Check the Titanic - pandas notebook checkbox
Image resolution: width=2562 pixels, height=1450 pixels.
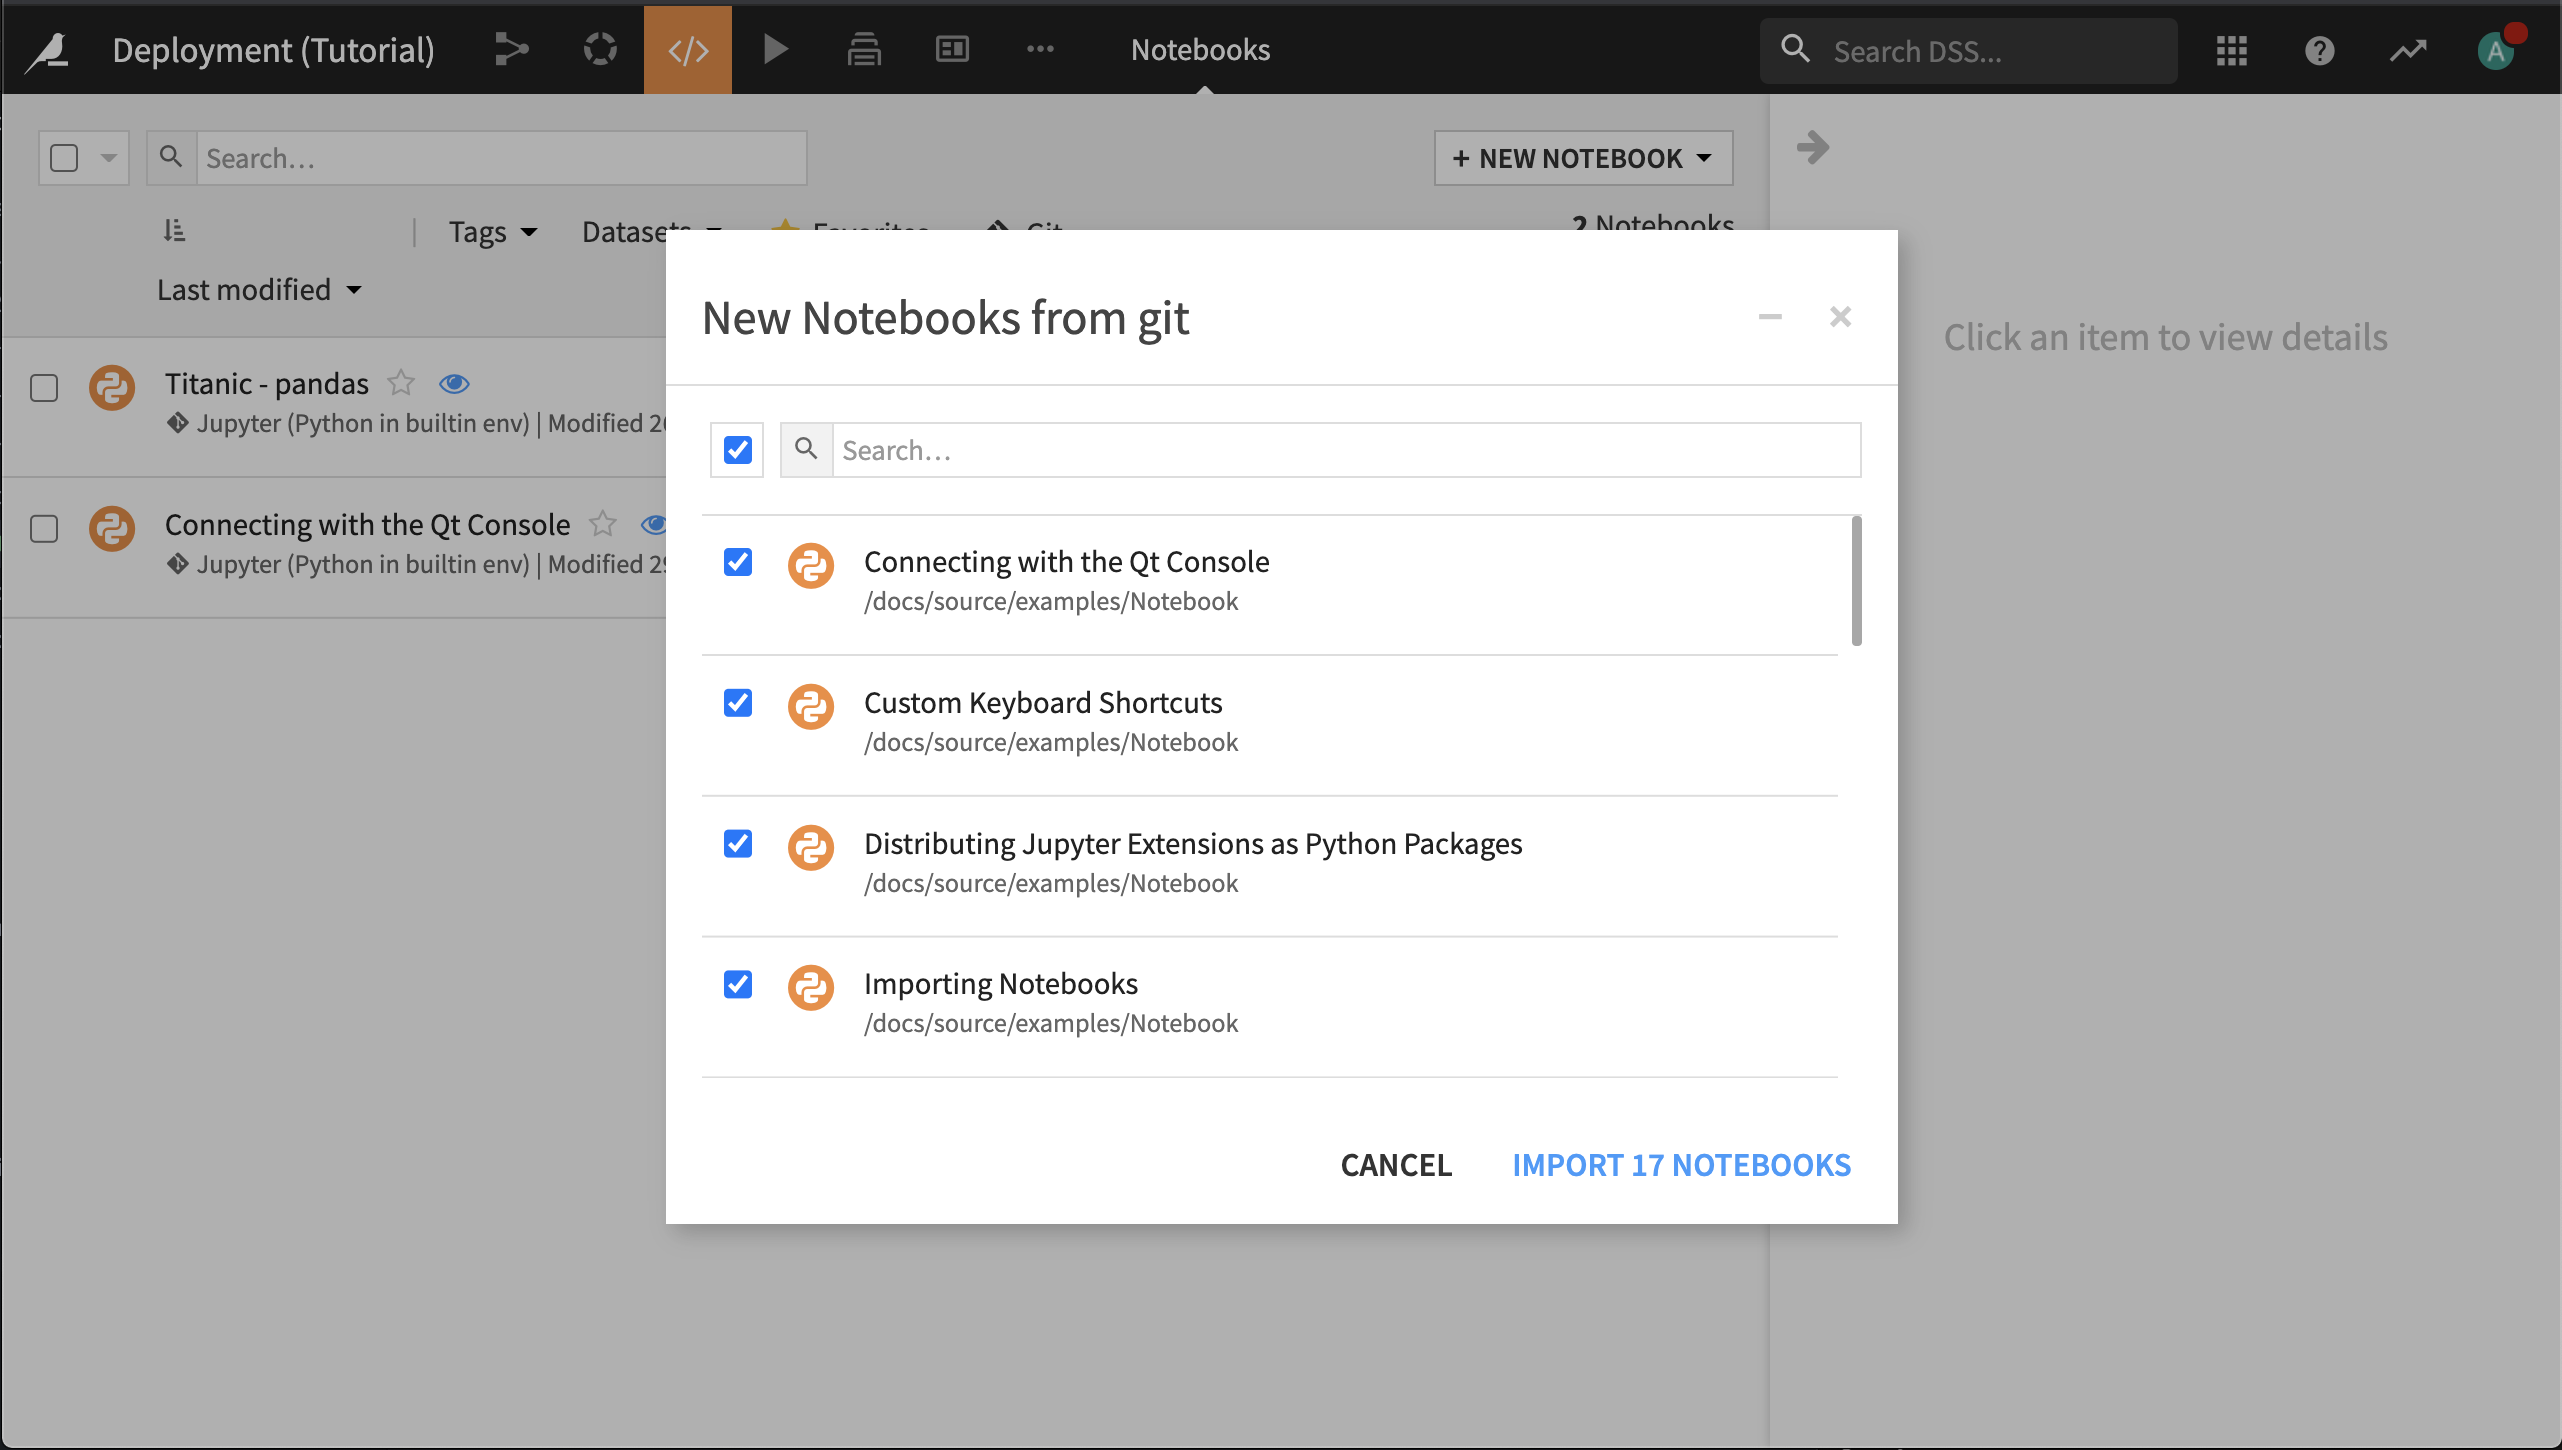pyautogui.click(x=44, y=388)
